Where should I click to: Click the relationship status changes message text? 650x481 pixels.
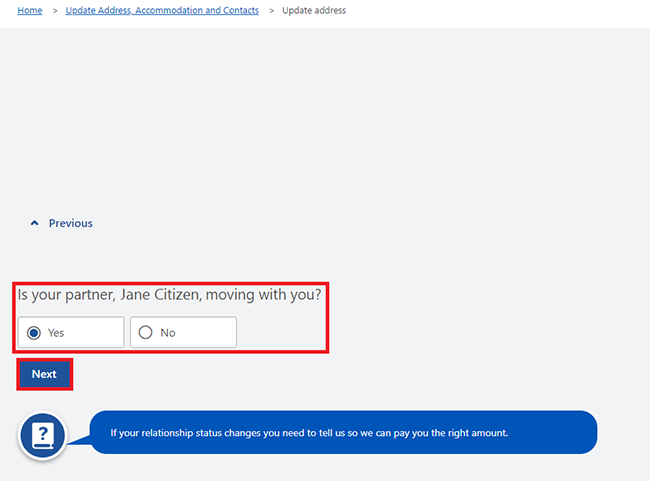coord(309,433)
